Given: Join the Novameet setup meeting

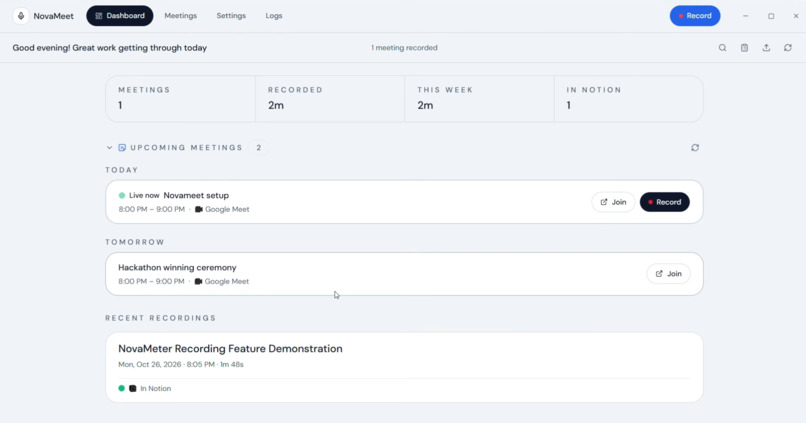Looking at the screenshot, I should tap(613, 202).
